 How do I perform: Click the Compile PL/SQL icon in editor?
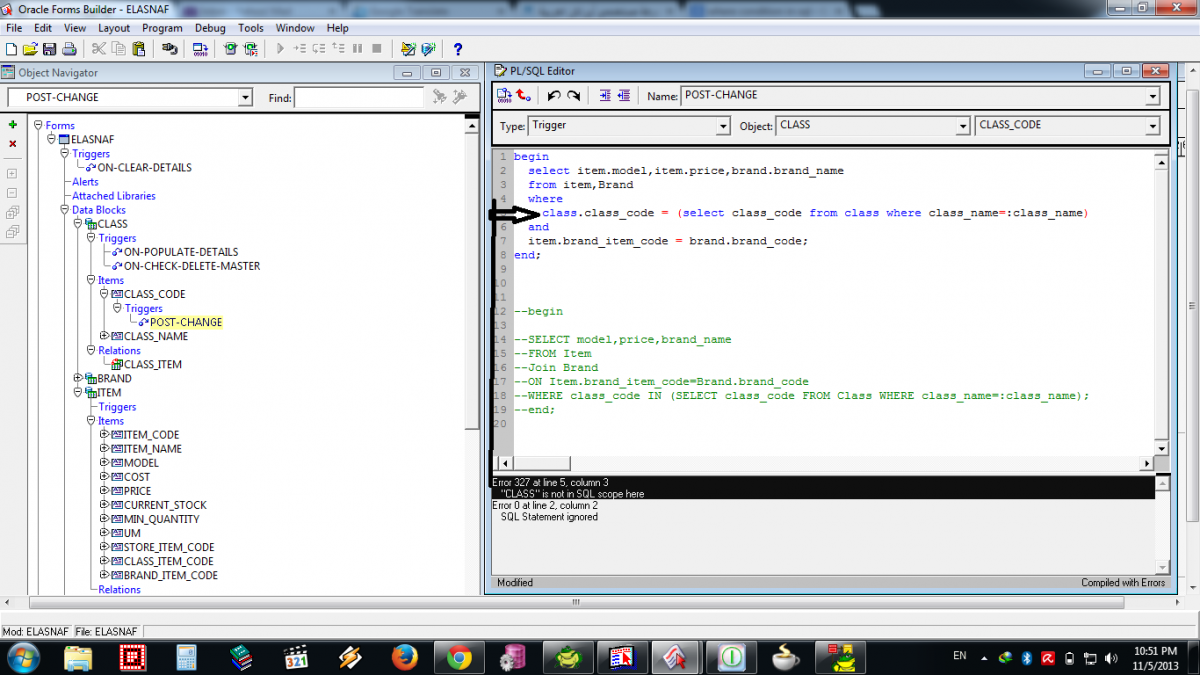click(x=505, y=95)
